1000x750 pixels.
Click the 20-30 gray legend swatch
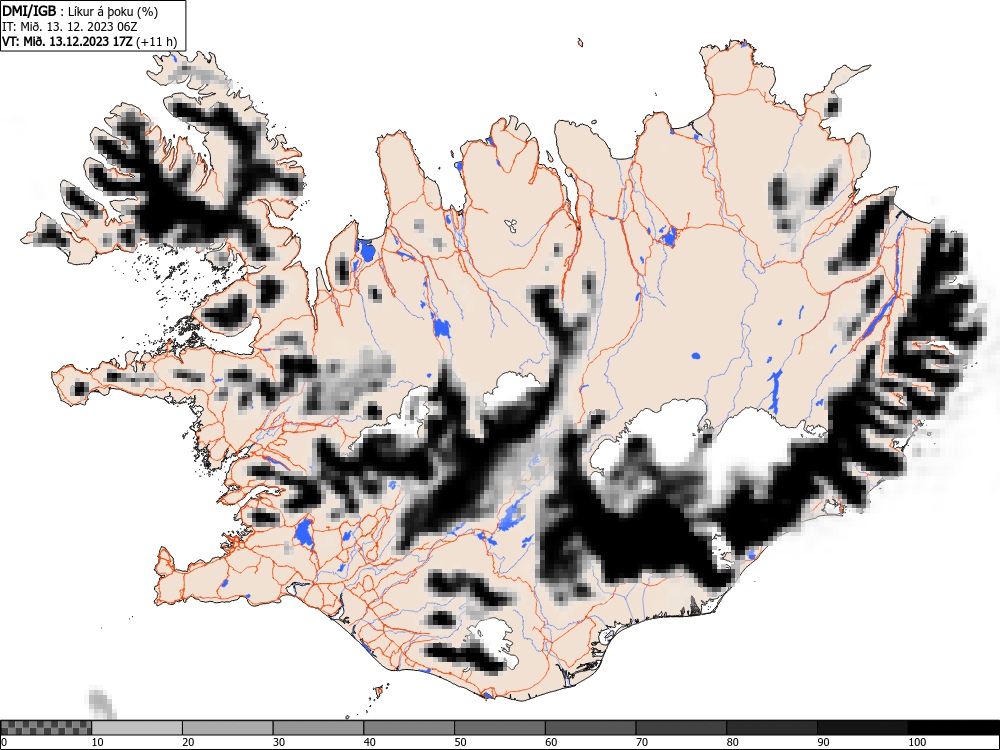pos(228,728)
